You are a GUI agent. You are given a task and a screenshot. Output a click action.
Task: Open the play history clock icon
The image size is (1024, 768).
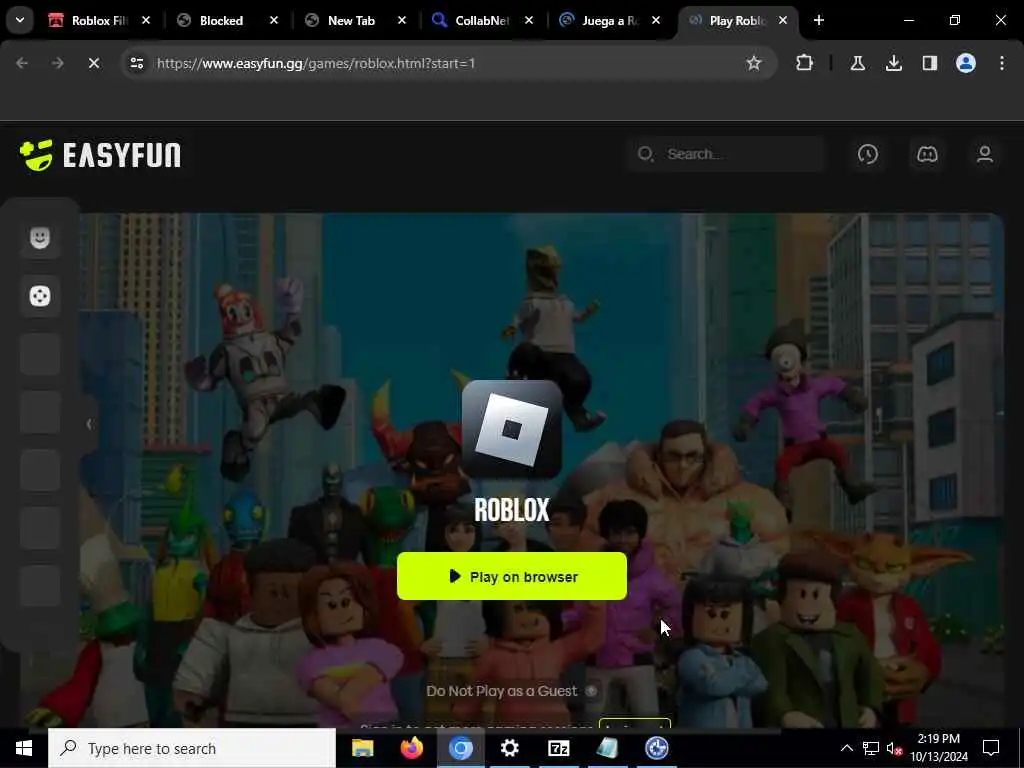click(x=867, y=154)
